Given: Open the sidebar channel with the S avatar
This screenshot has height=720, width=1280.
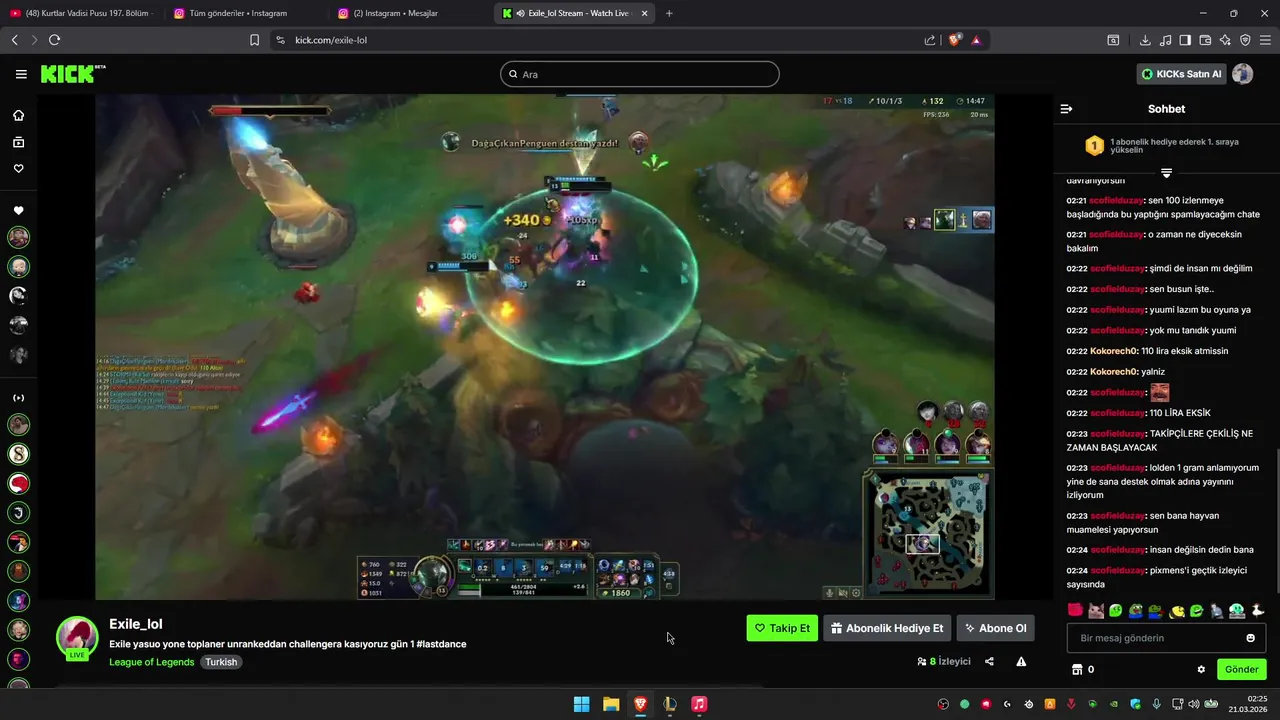Looking at the screenshot, I should click(18, 454).
